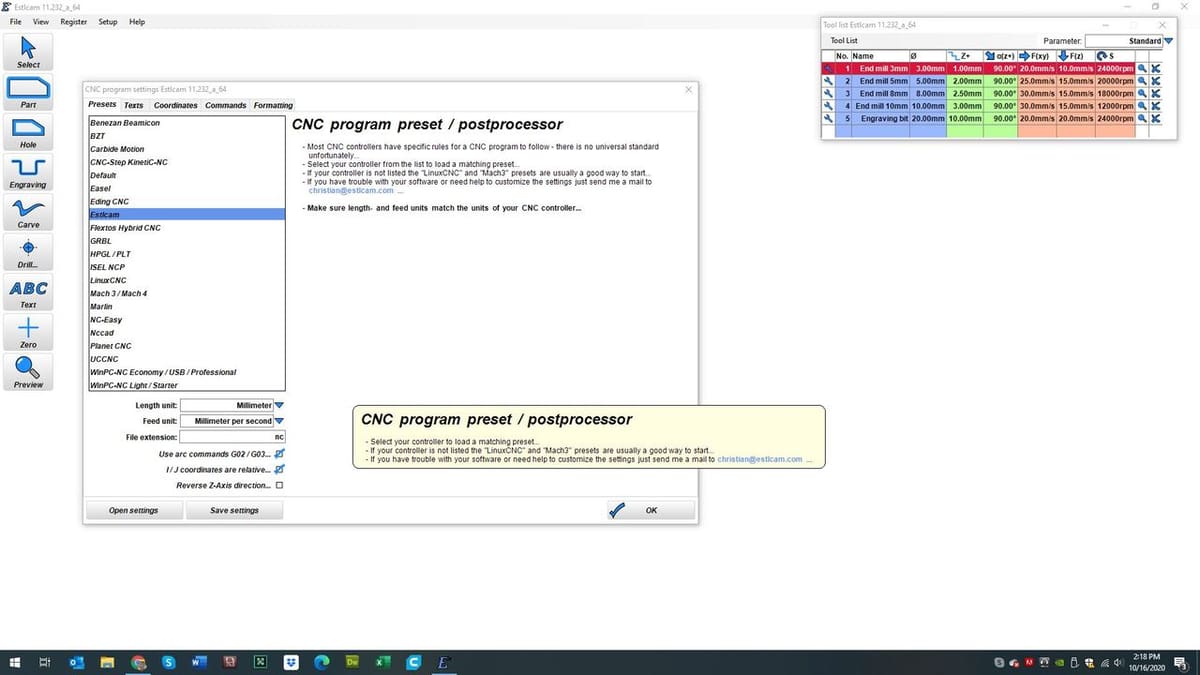Image resolution: width=1200 pixels, height=675 pixels.
Task: Select Carbide Motion preset
Action: coord(187,149)
